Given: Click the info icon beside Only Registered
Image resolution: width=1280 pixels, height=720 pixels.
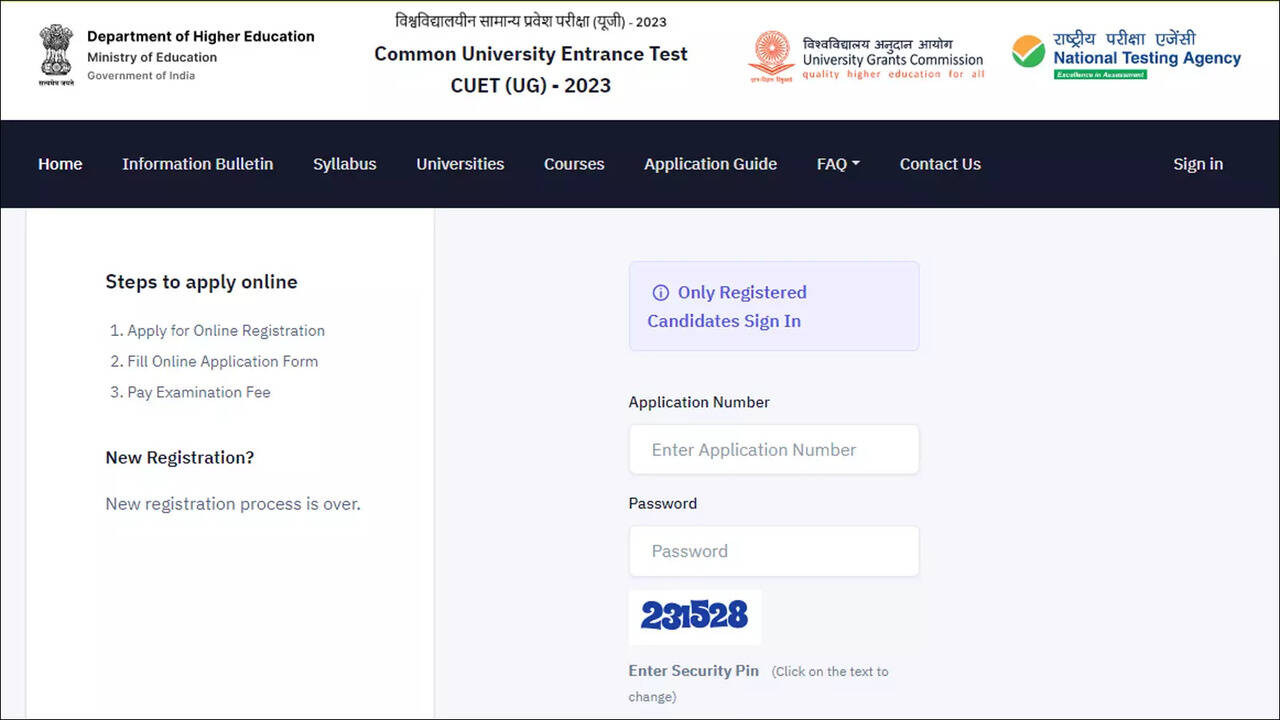Looking at the screenshot, I should tap(660, 293).
